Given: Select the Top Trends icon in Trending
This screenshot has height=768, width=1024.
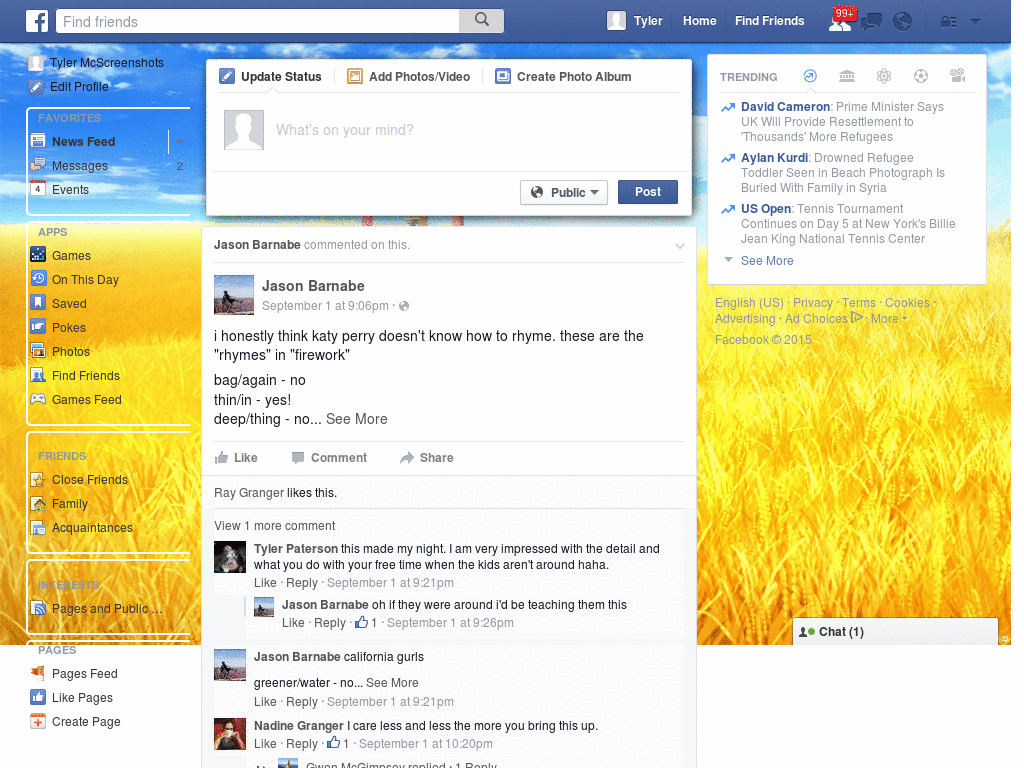Looking at the screenshot, I should tap(810, 76).
